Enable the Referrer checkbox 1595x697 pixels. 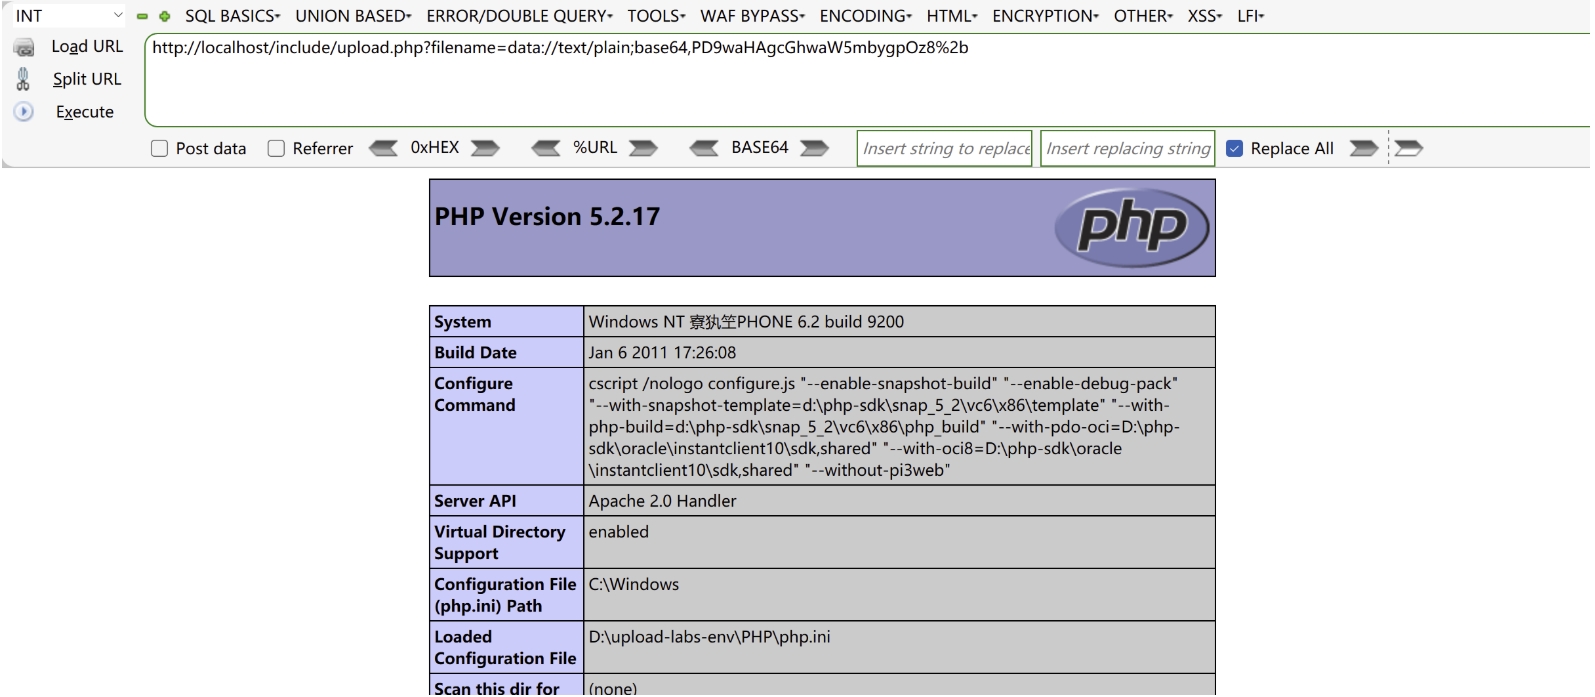tap(276, 148)
